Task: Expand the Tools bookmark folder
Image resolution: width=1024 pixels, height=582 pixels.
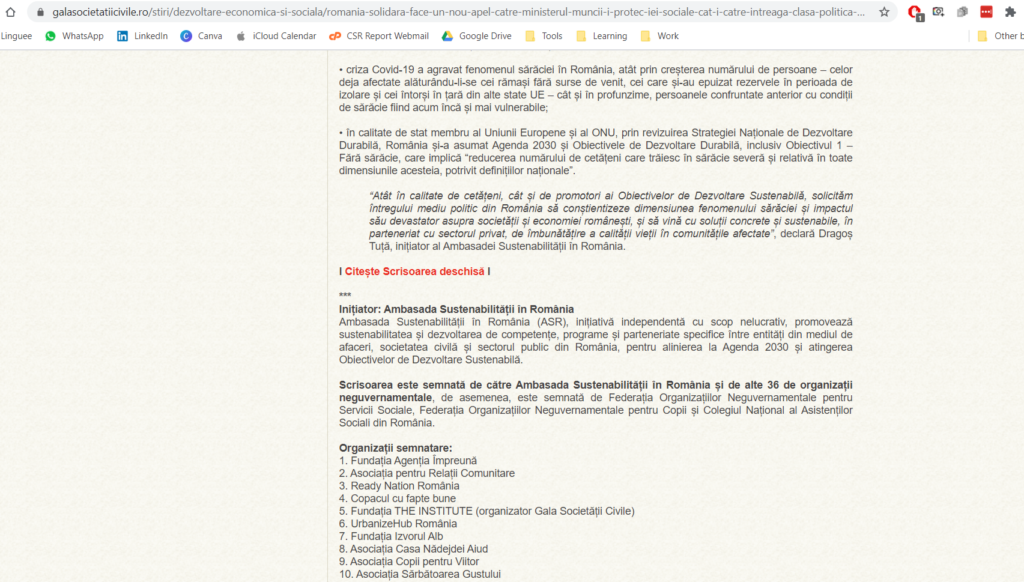Action: [544, 36]
